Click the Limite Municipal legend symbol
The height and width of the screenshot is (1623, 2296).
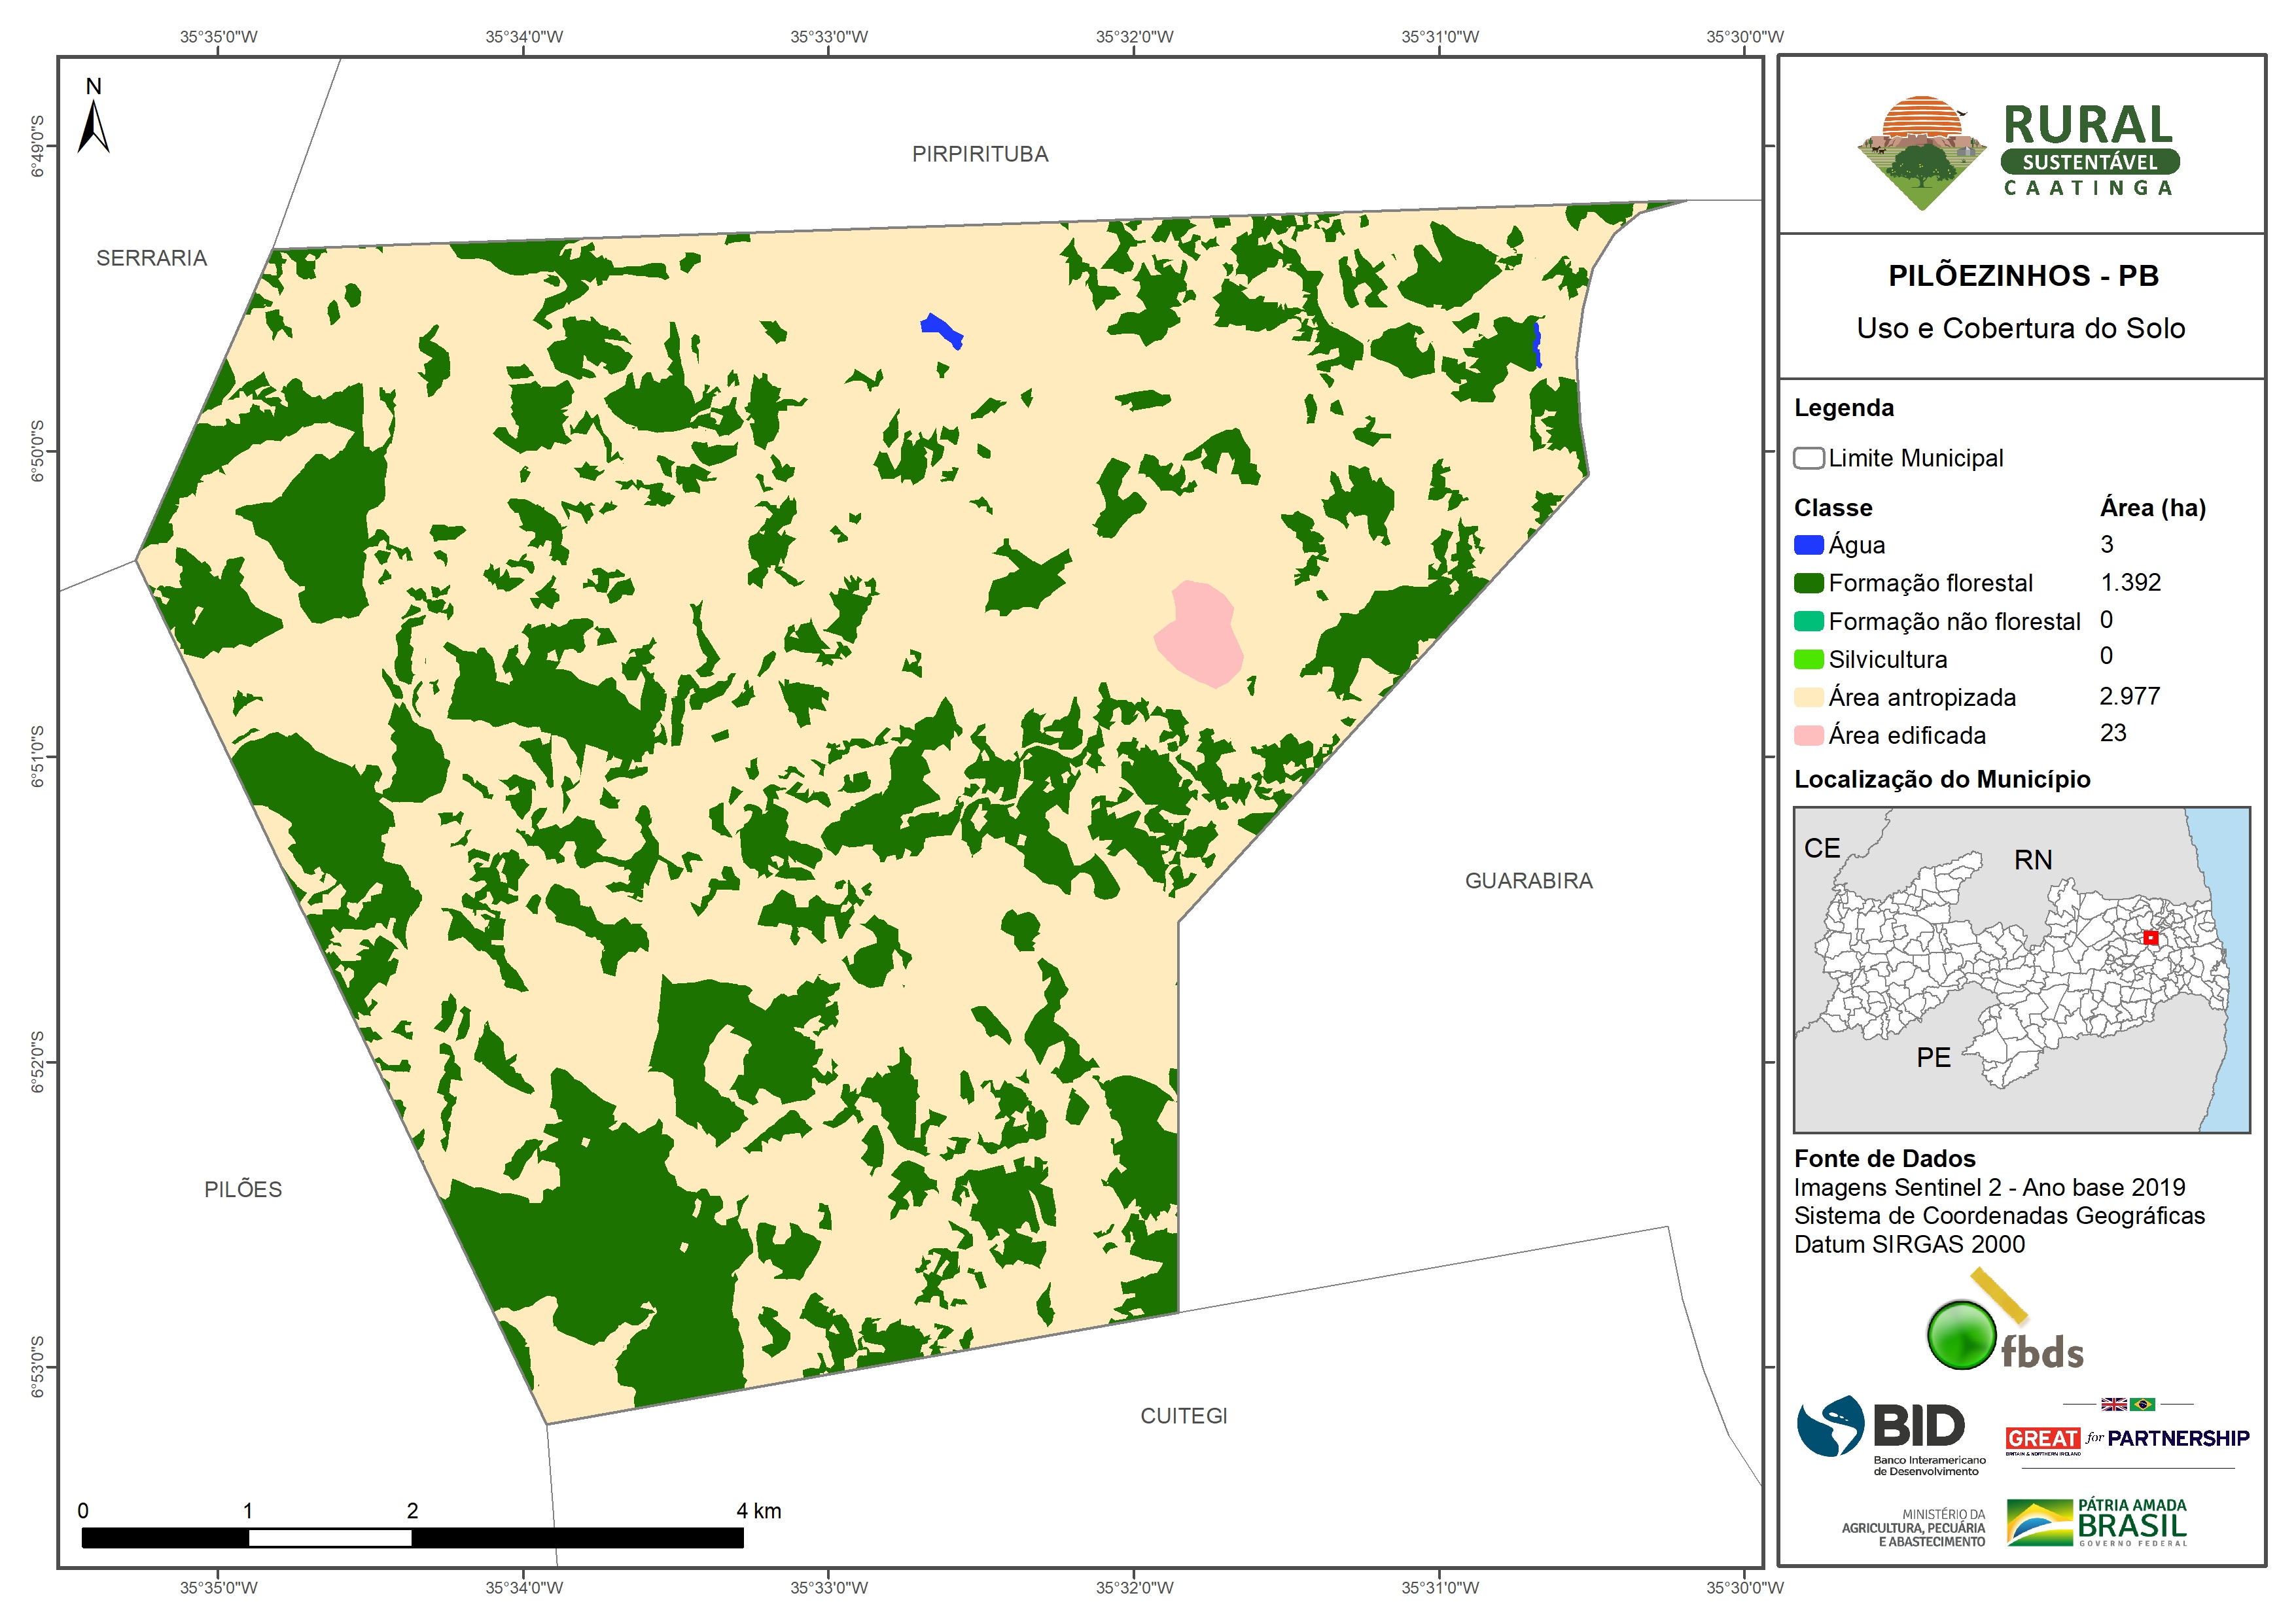[1808, 458]
